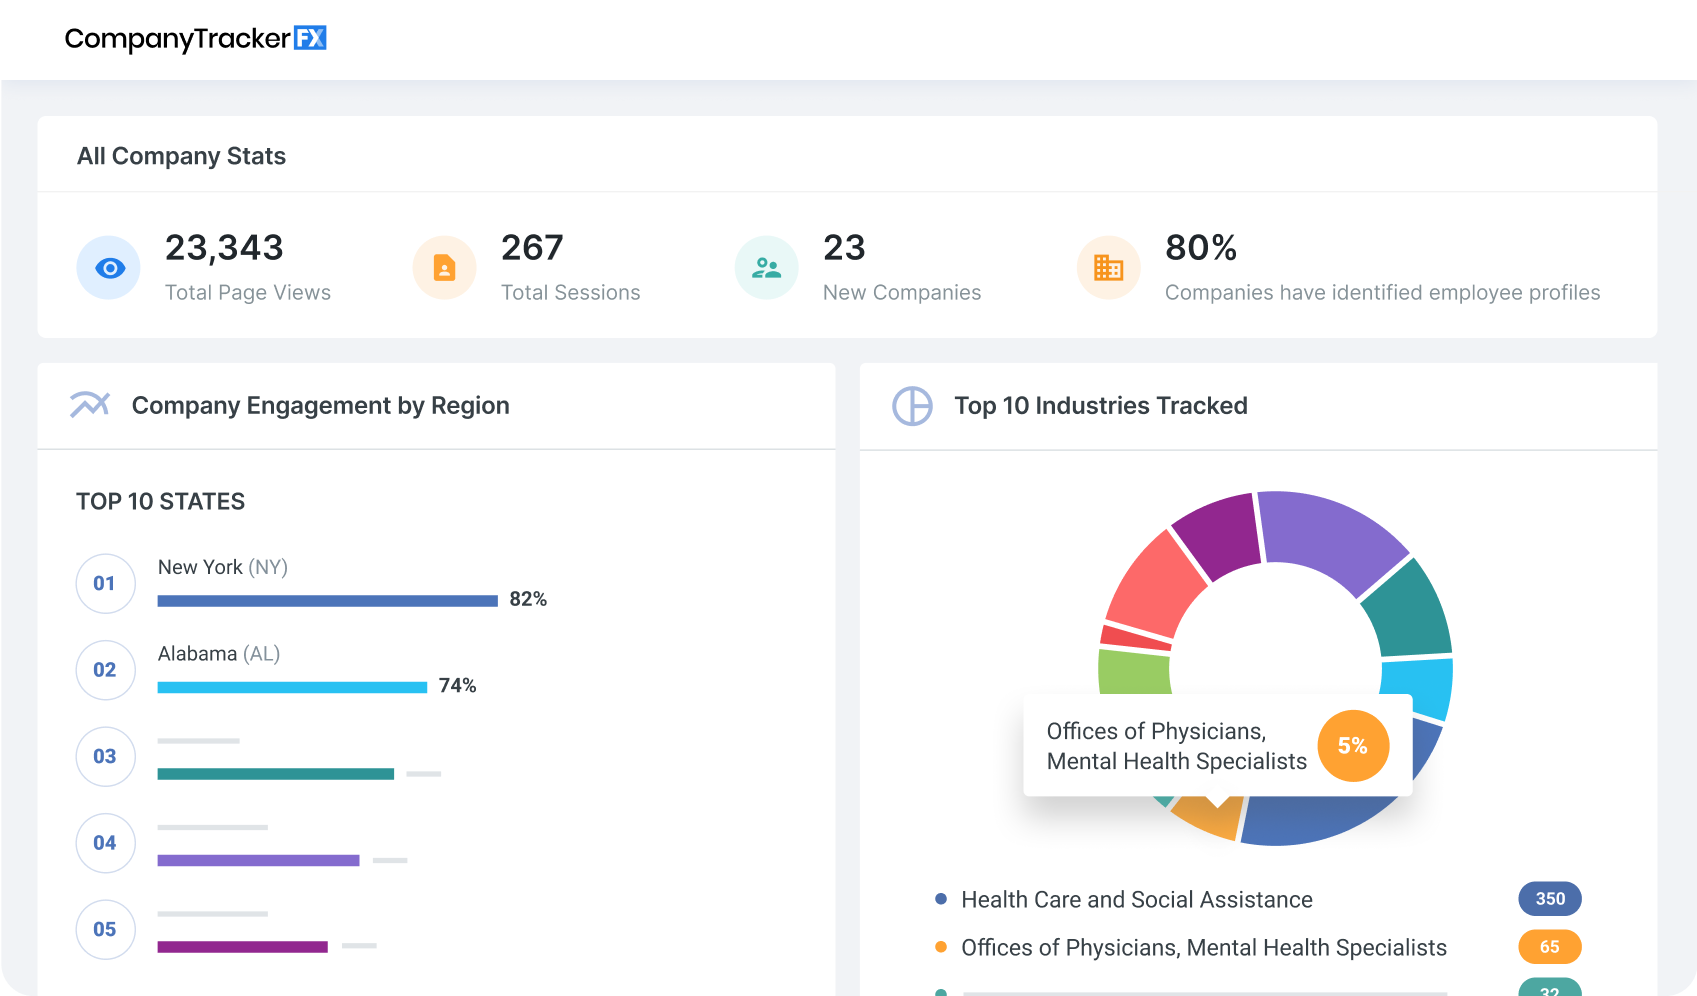
Task: Click the people icon for New Companies
Action: [x=766, y=267]
